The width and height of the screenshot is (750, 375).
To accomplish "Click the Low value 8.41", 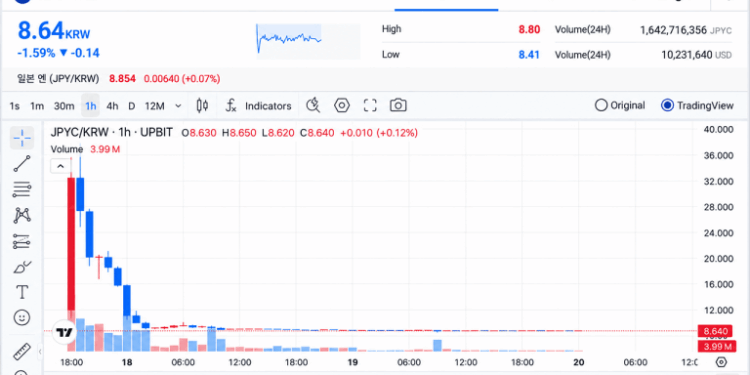I will pos(529,55).
